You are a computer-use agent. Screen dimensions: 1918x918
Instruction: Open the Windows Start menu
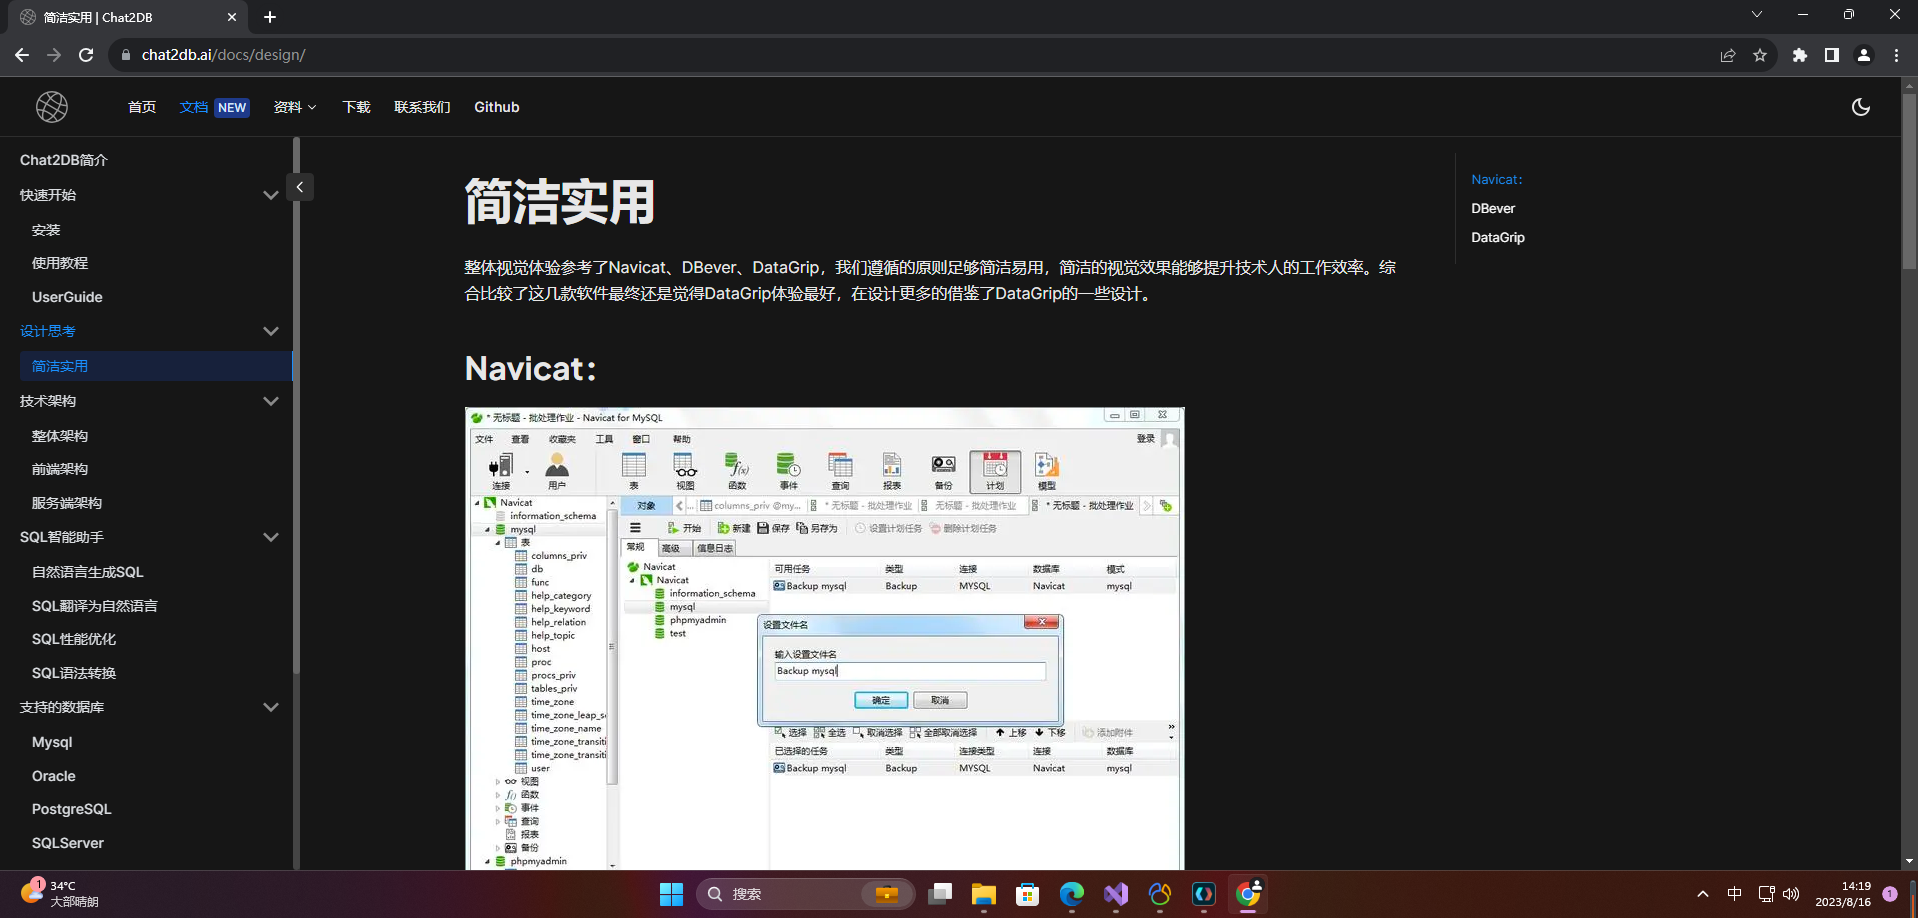pyautogui.click(x=671, y=894)
